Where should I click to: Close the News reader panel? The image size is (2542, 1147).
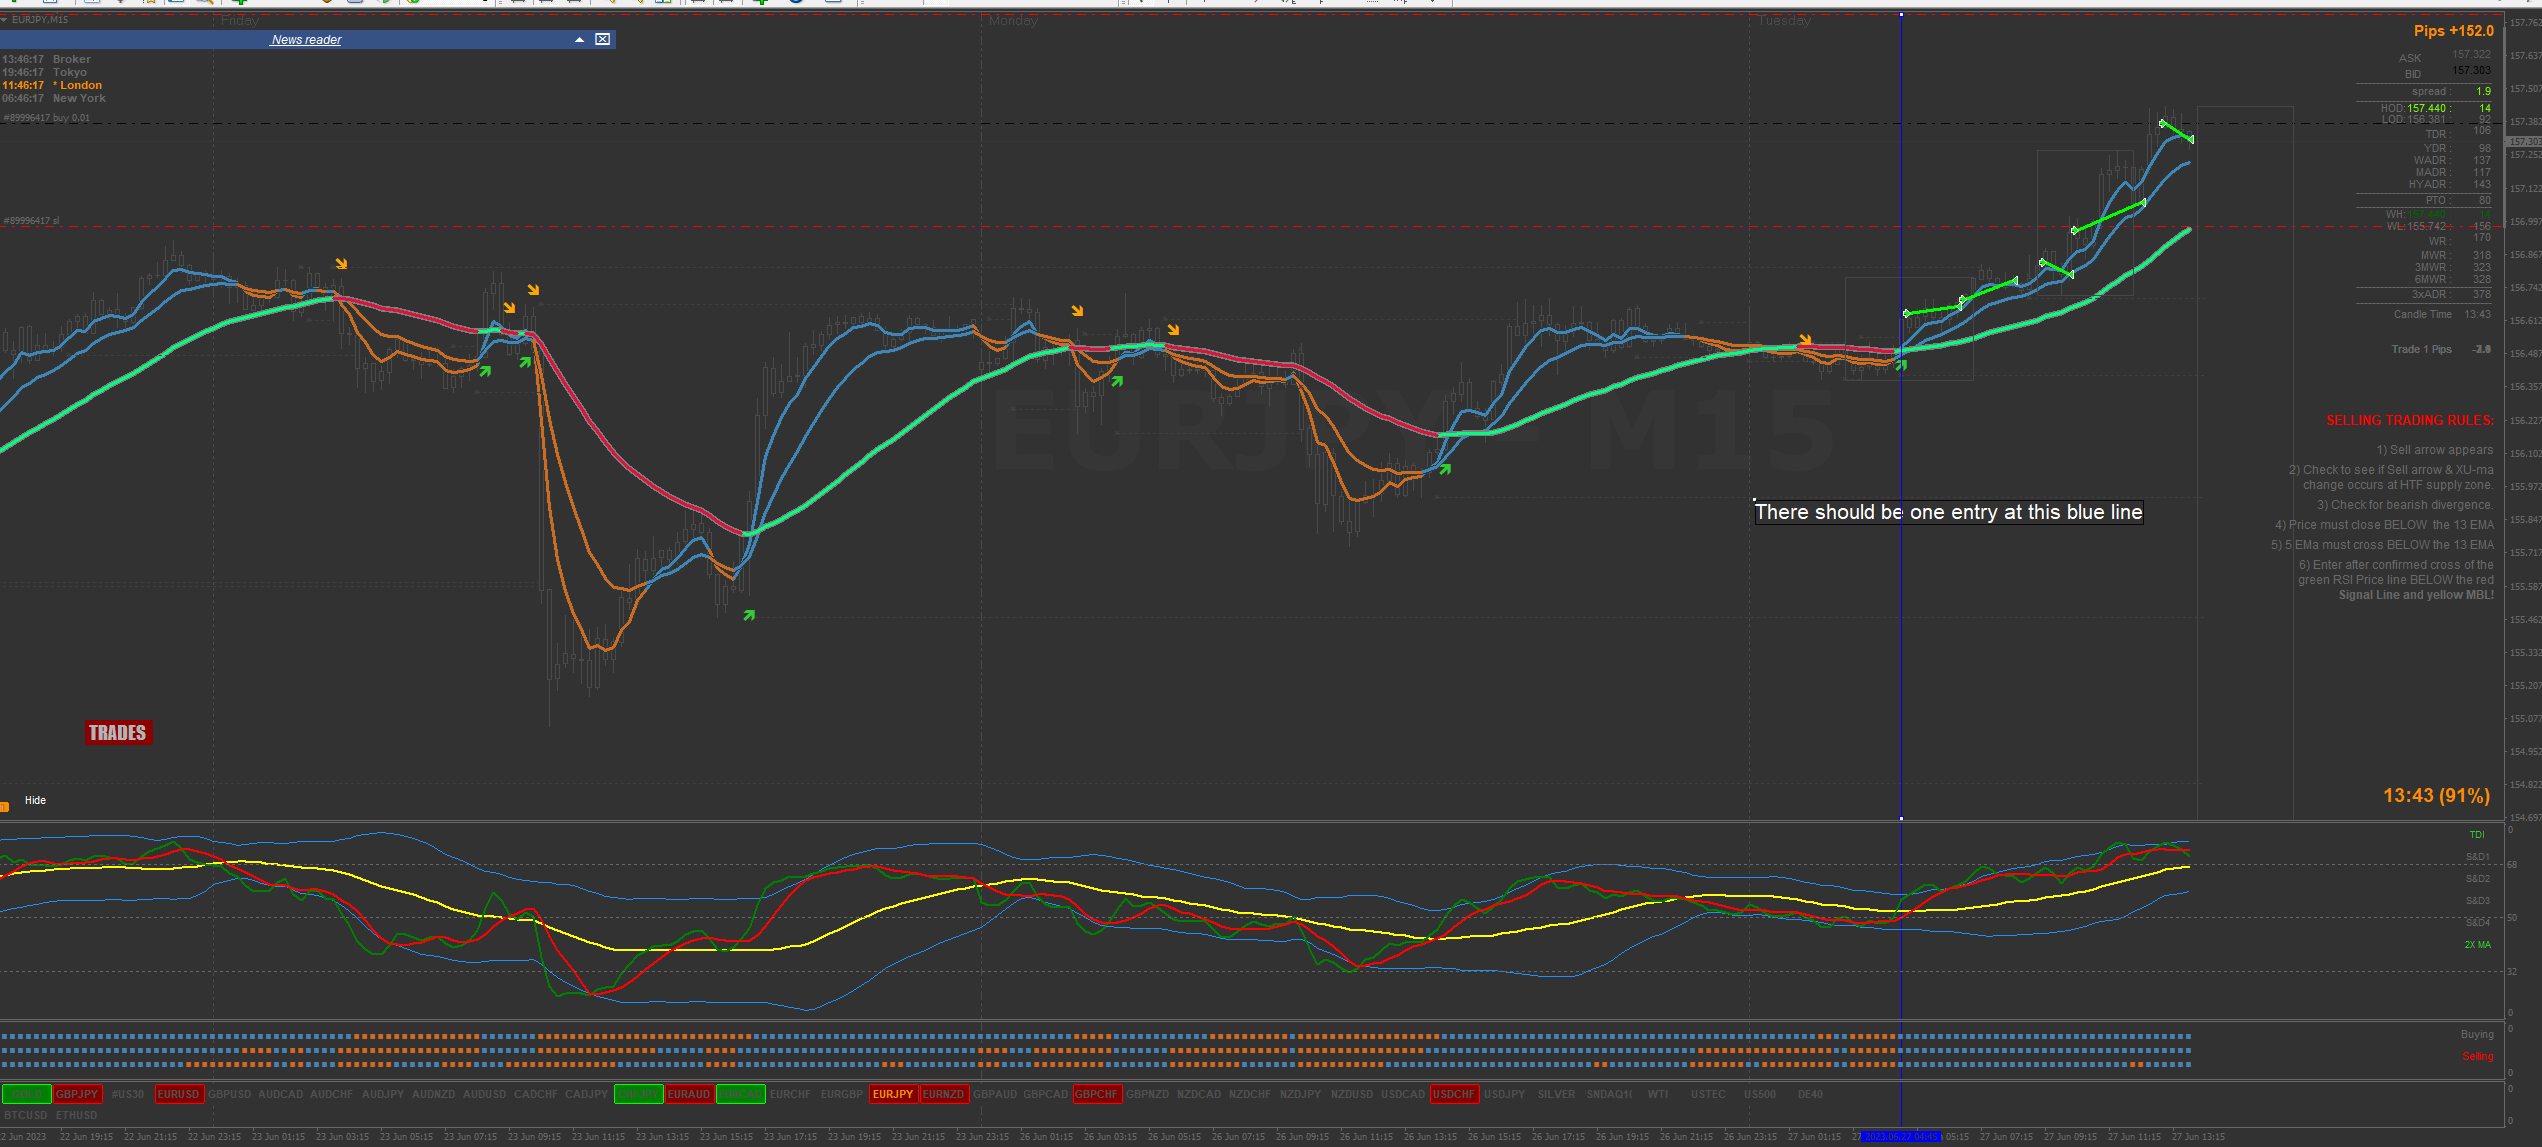(x=602, y=39)
